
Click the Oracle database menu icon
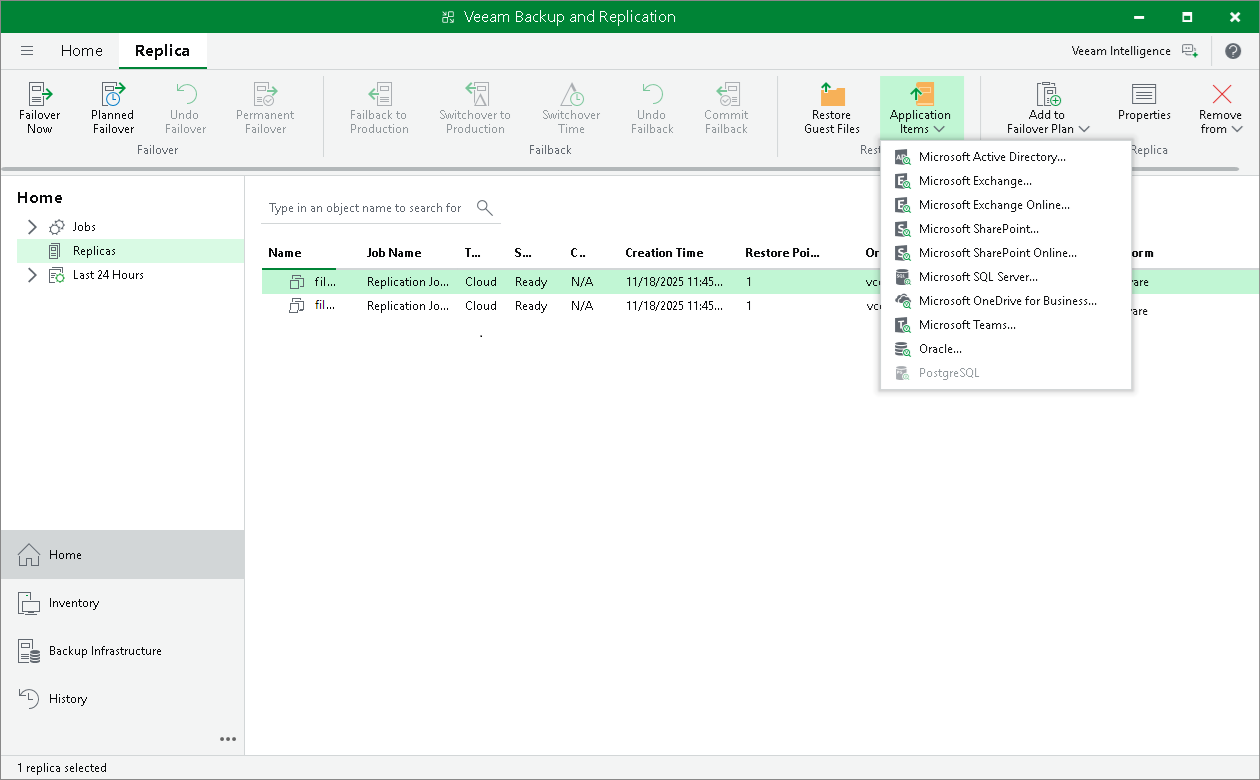[902, 349]
